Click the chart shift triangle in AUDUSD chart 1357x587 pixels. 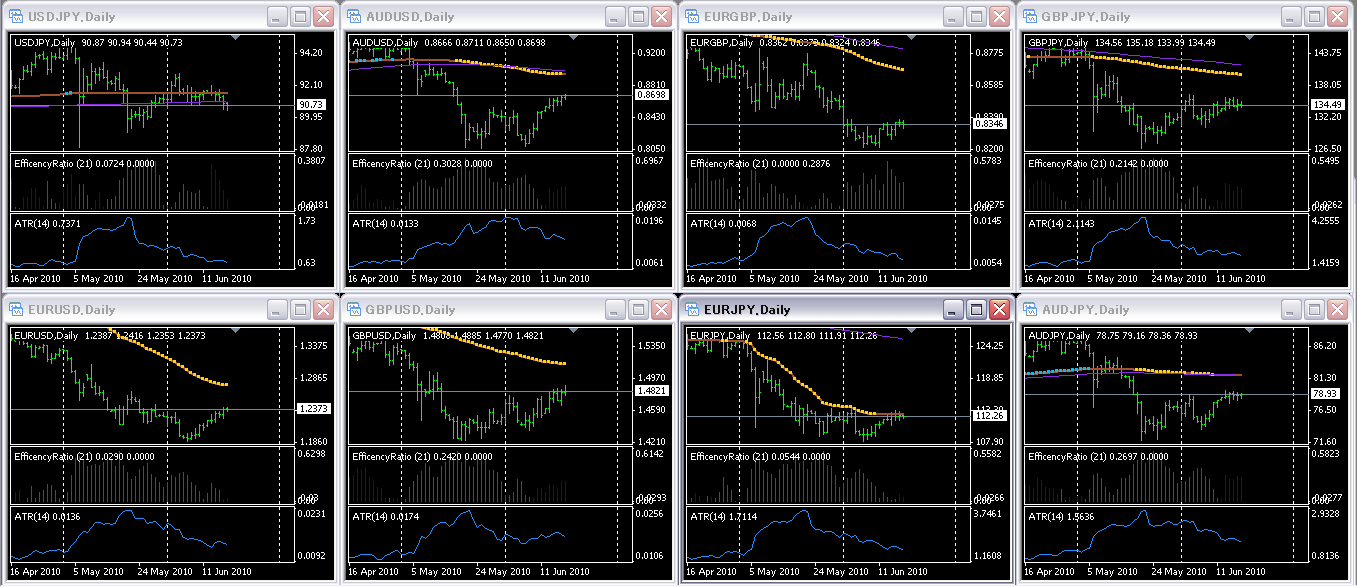point(573,37)
